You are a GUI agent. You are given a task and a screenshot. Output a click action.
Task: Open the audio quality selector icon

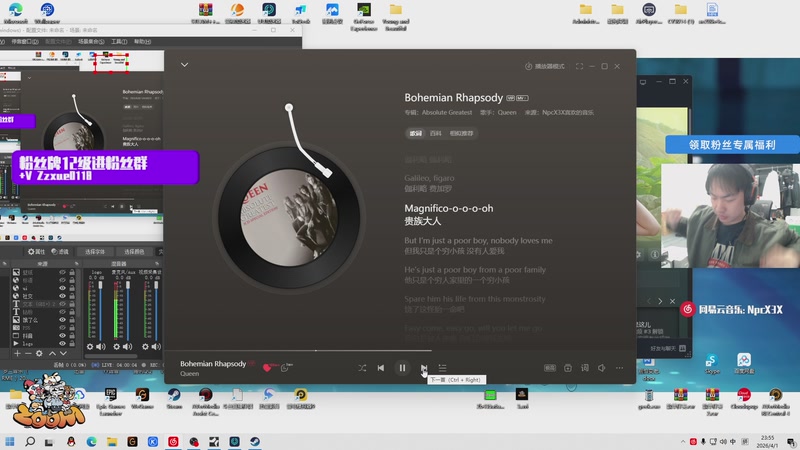[549, 368]
